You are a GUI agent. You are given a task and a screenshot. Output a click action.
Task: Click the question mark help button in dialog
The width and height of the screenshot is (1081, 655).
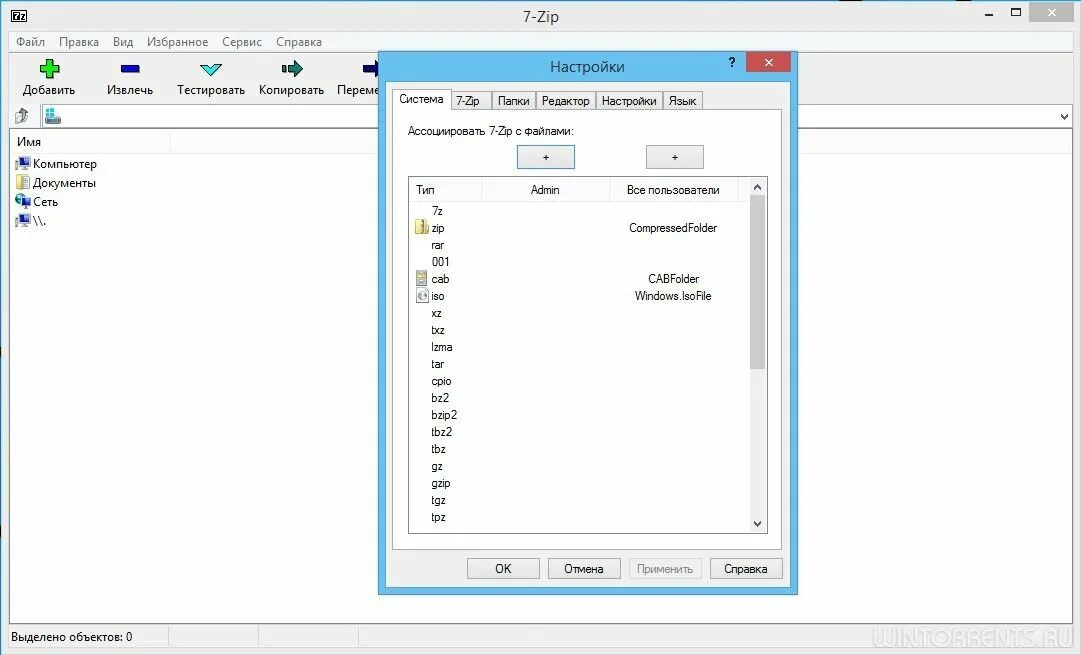tap(731, 62)
